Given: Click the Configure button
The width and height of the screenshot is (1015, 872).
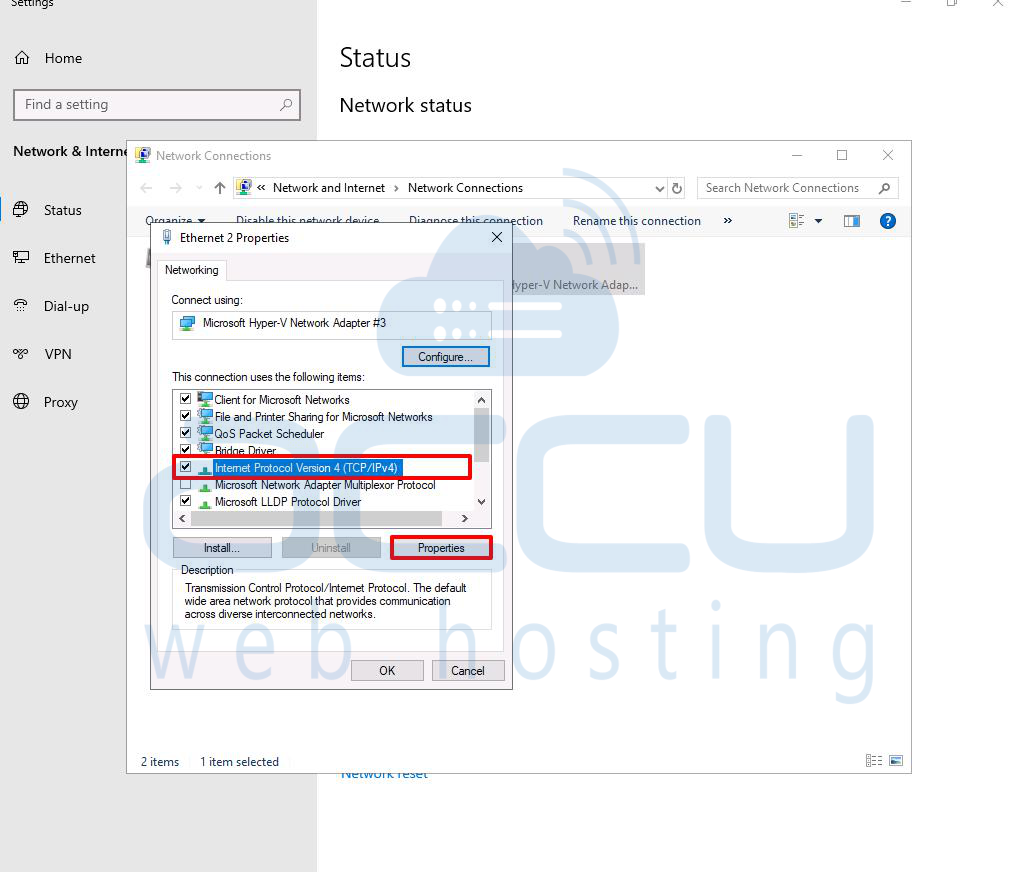Looking at the screenshot, I should [x=445, y=357].
